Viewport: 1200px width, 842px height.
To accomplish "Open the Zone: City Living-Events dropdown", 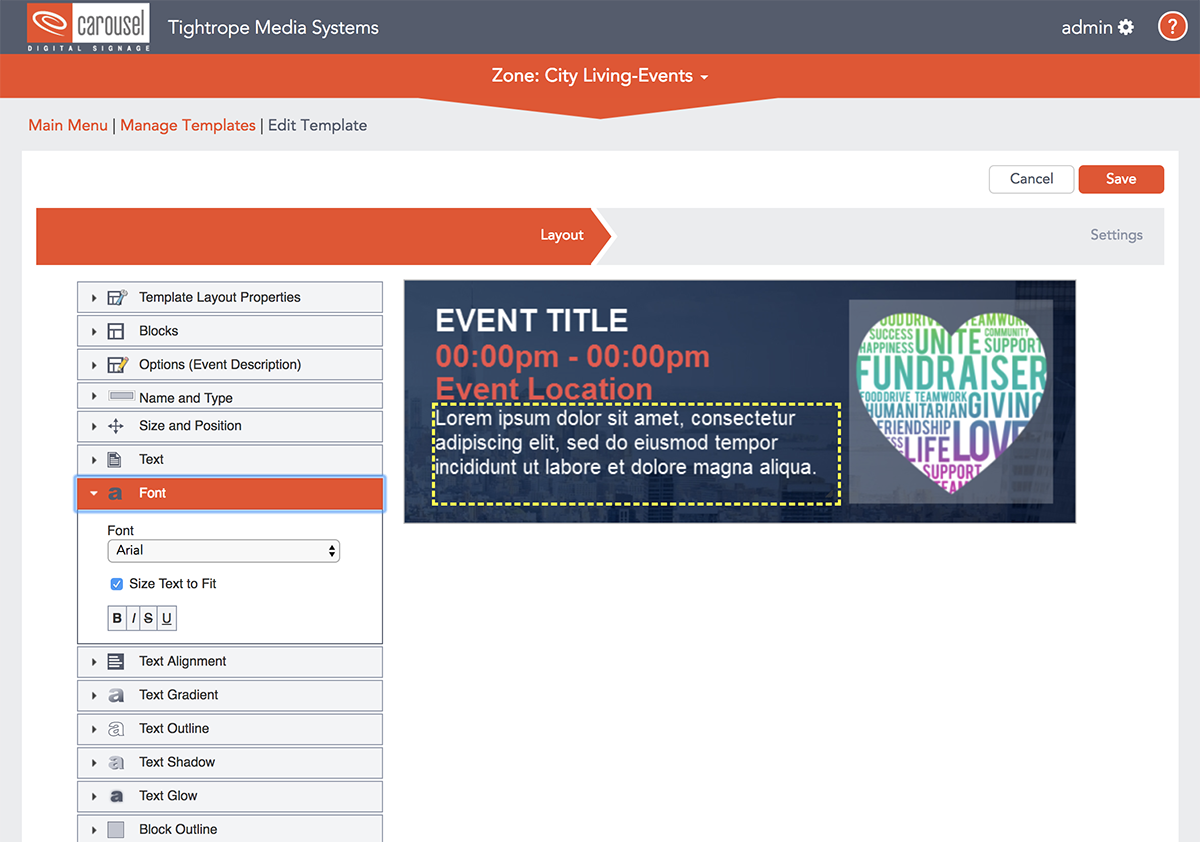I will tap(600, 76).
